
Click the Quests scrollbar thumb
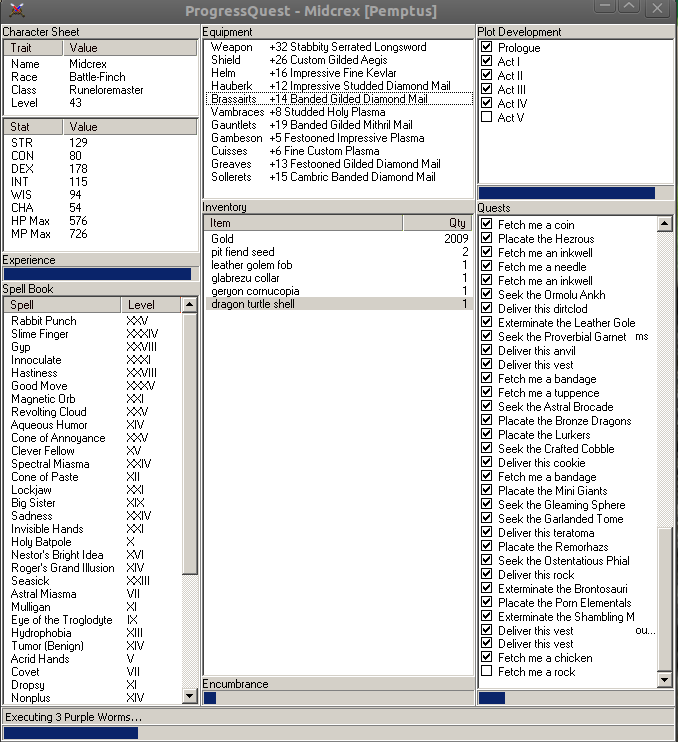point(665,600)
